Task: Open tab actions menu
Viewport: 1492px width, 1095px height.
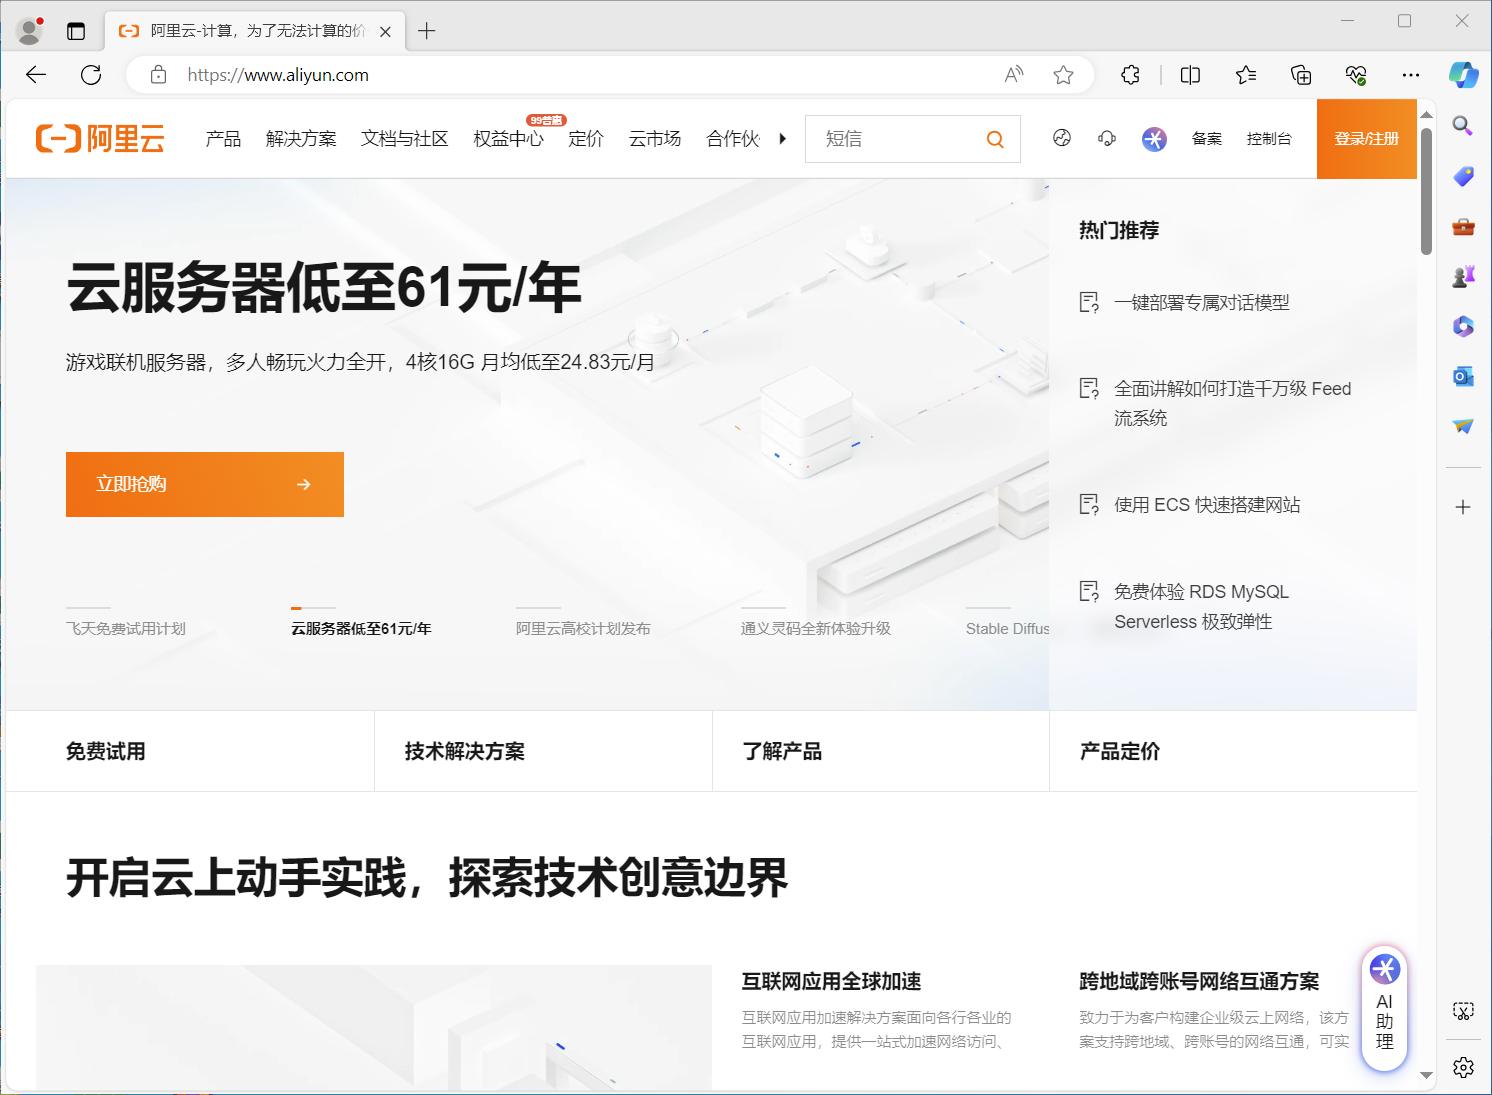Action: (x=76, y=31)
